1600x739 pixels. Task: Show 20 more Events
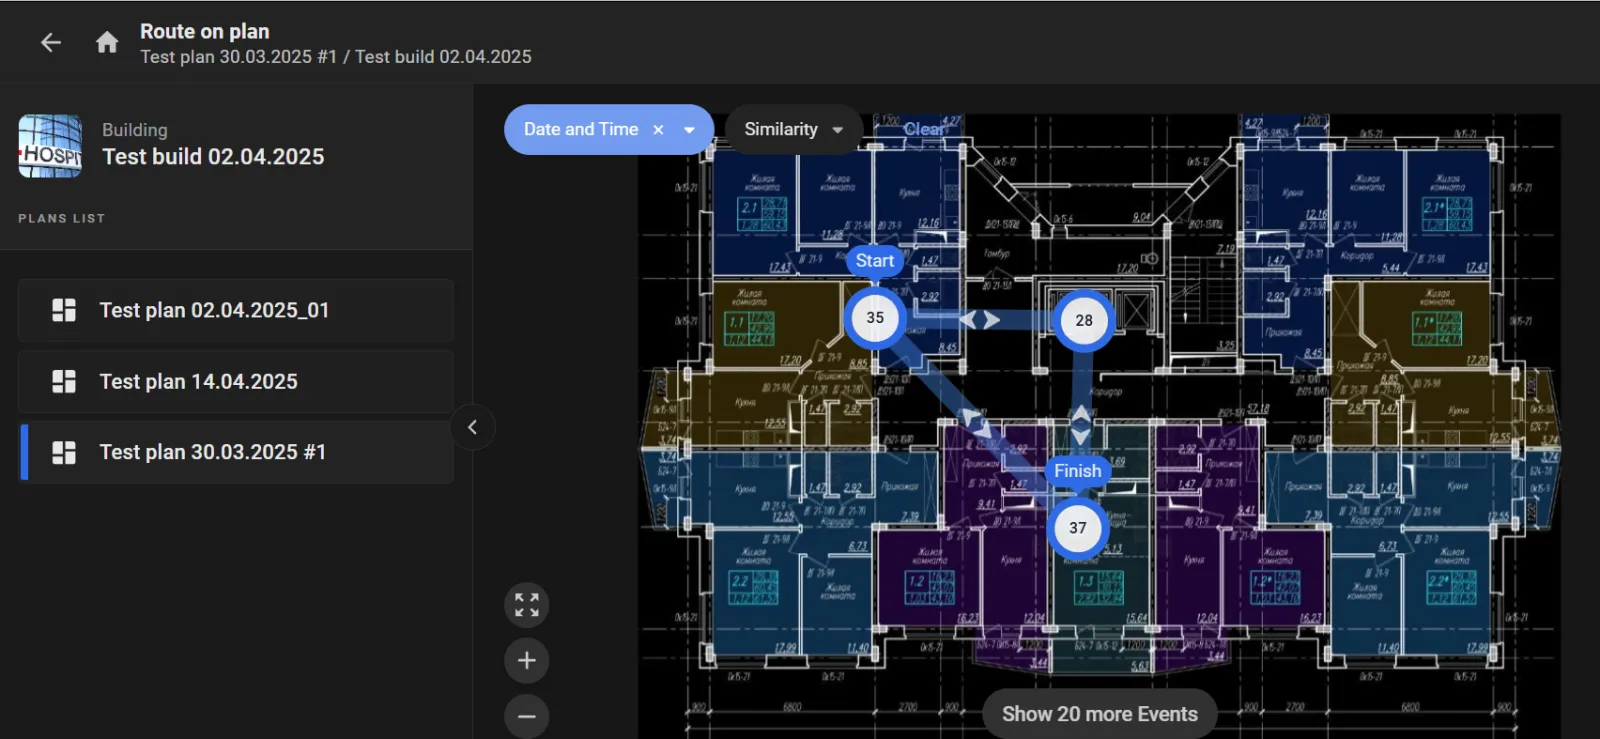pos(1100,714)
